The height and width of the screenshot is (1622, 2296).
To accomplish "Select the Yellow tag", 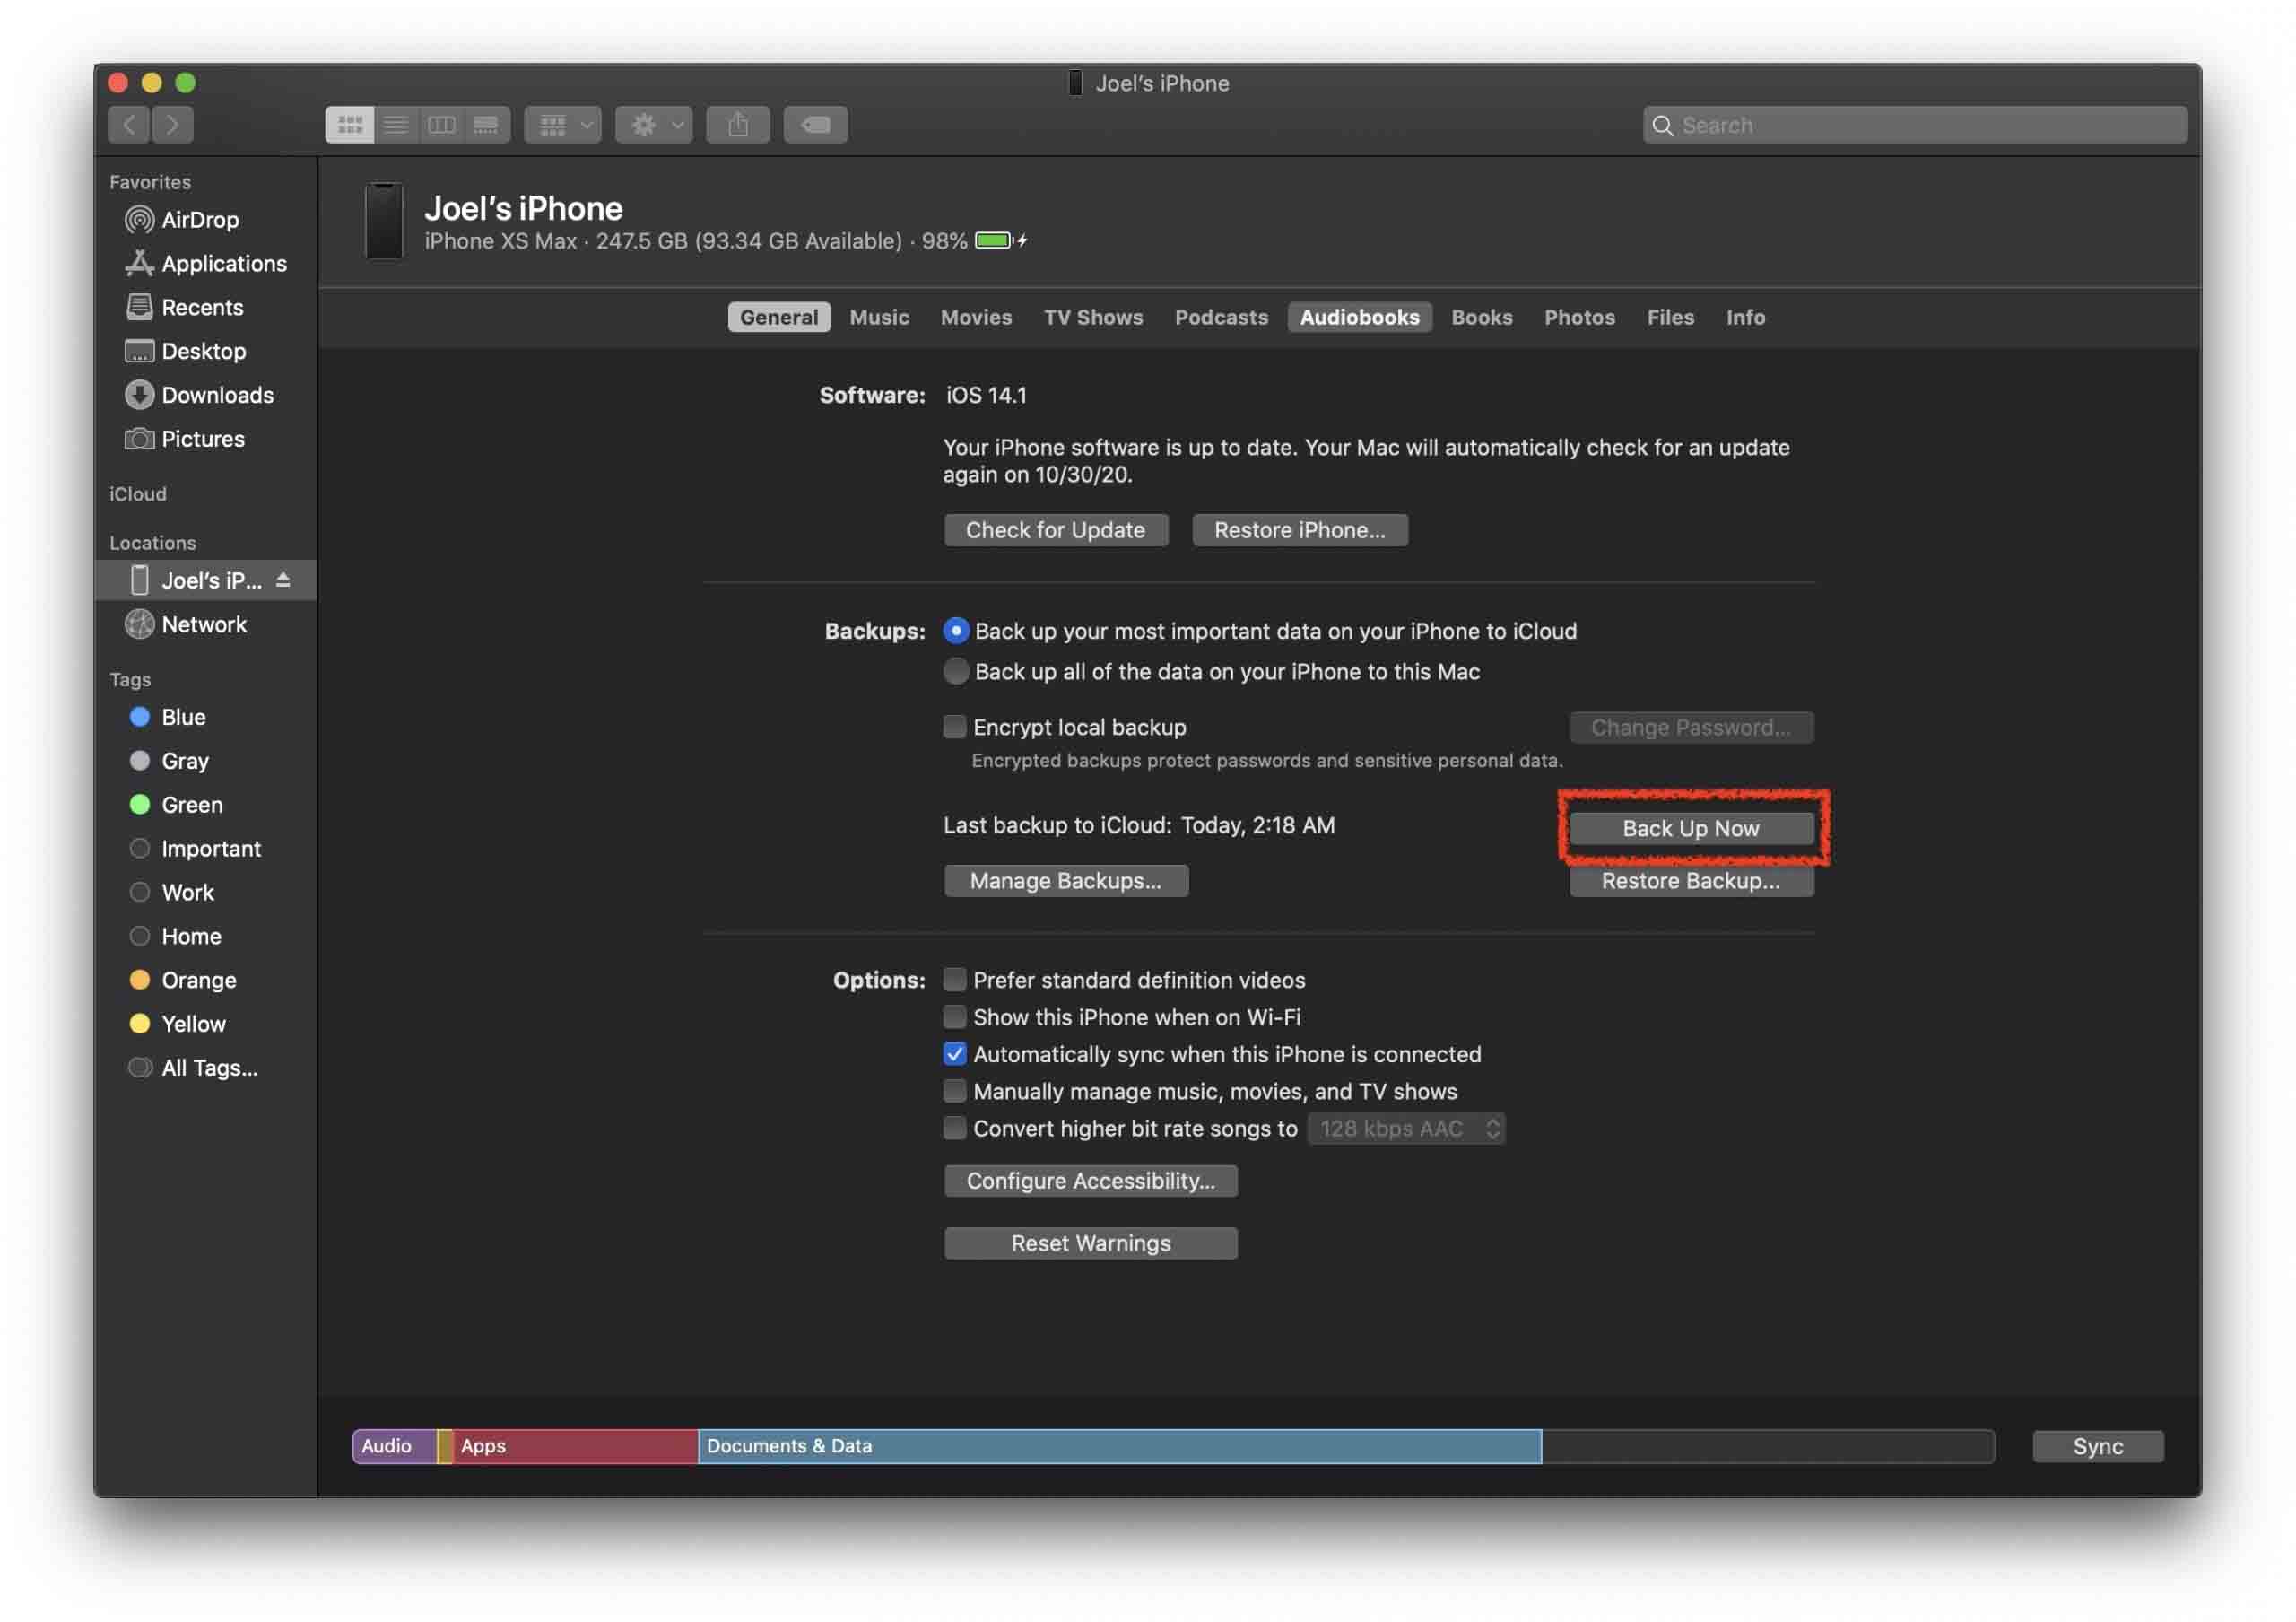I will coord(178,1025).
